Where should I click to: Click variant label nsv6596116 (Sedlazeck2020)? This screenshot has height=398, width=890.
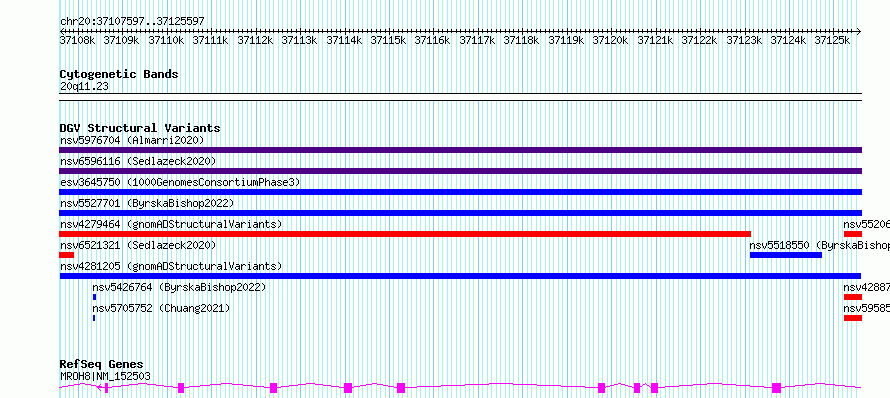(138, 161)
